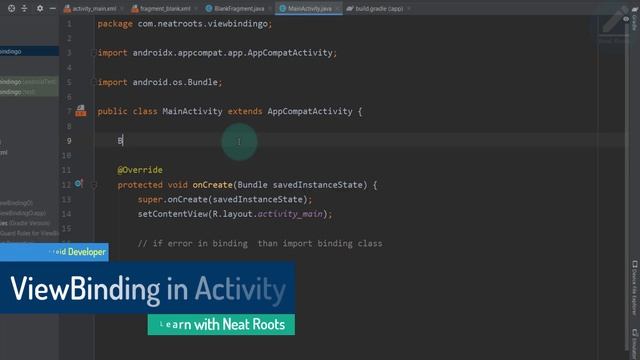The width and height of the screenshot is (640, 360).
Task: Open the Project panel gear options
Action: point(40,8)
